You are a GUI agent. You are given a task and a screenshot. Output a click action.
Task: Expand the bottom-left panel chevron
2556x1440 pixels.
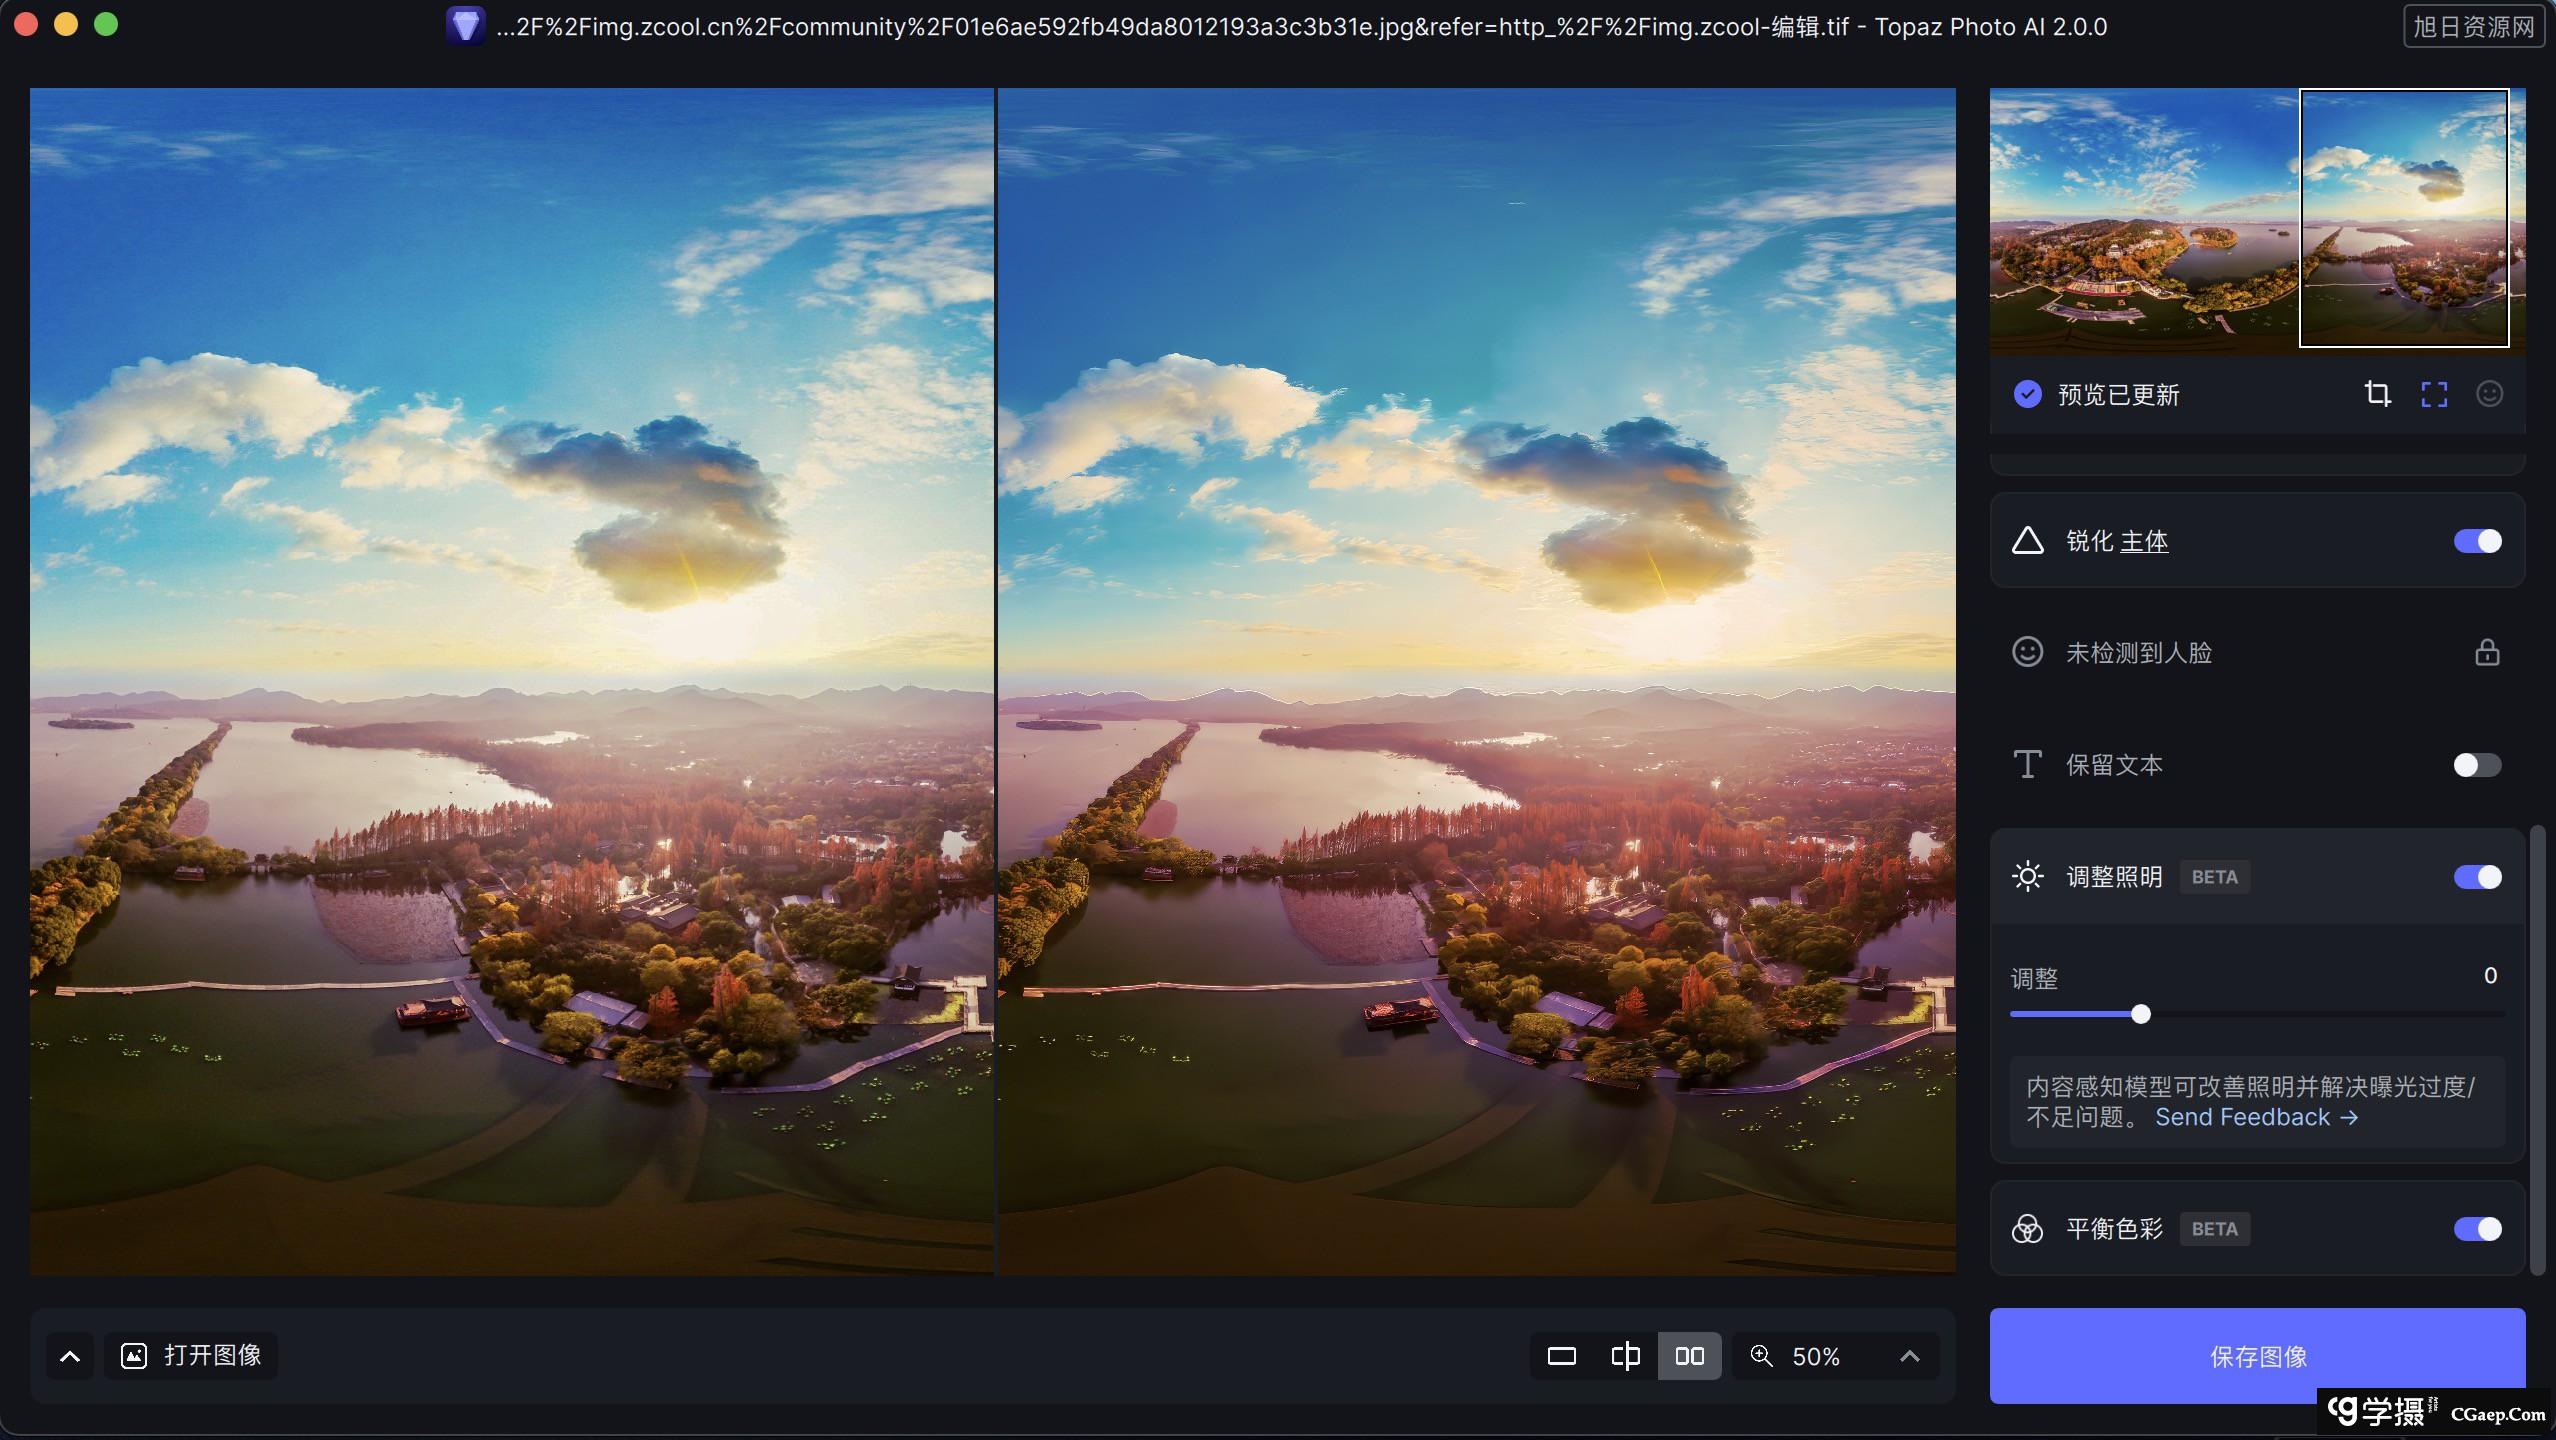tap(70, 1356)
